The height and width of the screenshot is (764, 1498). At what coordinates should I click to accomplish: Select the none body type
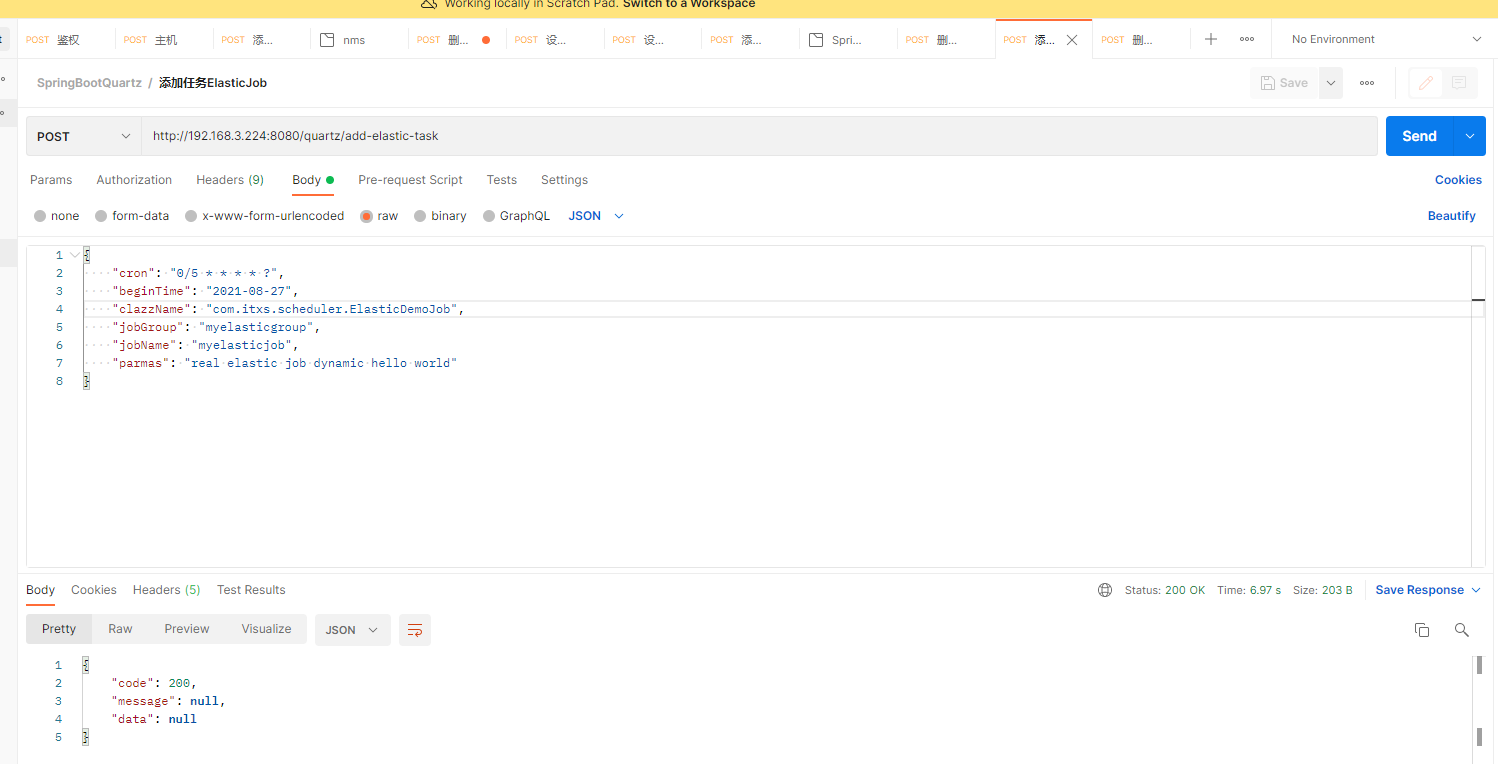[57, 216]
